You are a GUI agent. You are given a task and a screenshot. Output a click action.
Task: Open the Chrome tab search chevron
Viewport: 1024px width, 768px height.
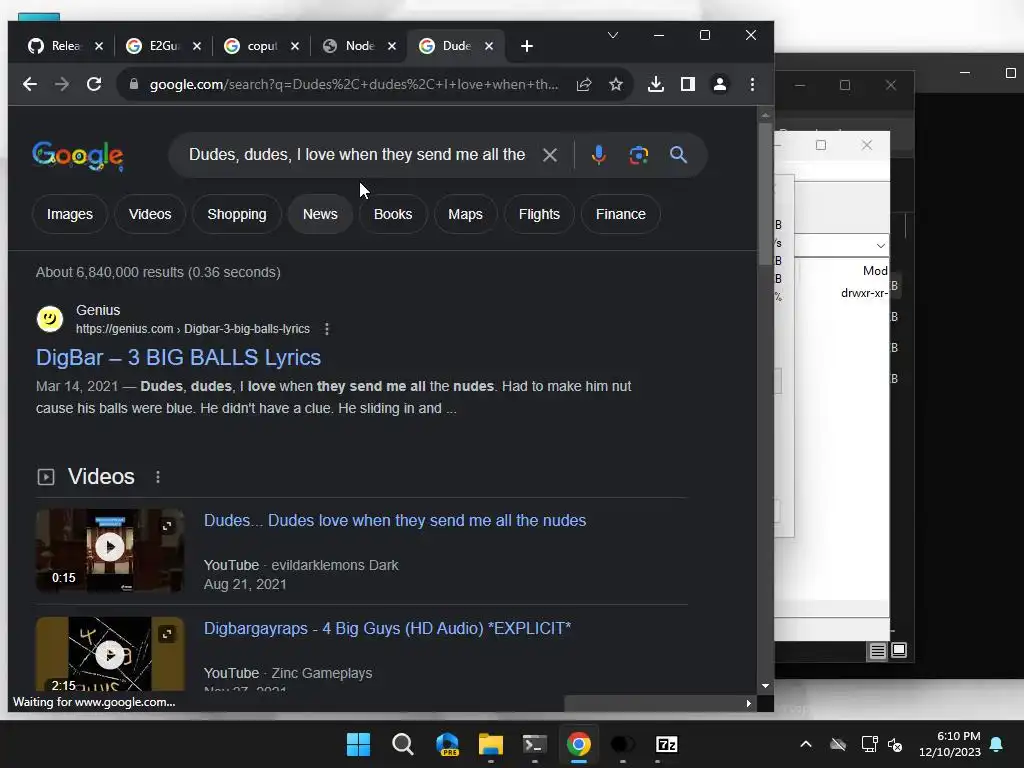(613, 35)
